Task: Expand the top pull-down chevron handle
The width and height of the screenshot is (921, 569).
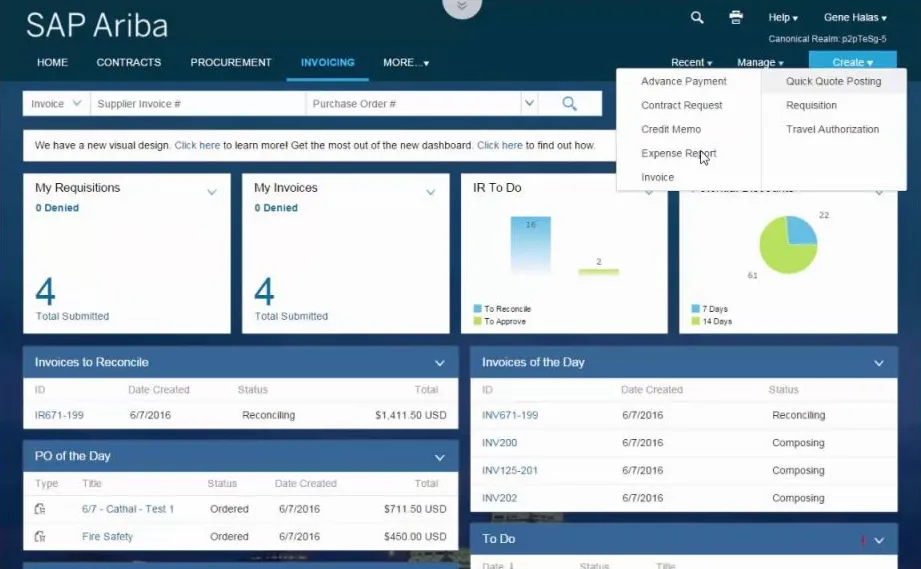Action: click(461, 7)
